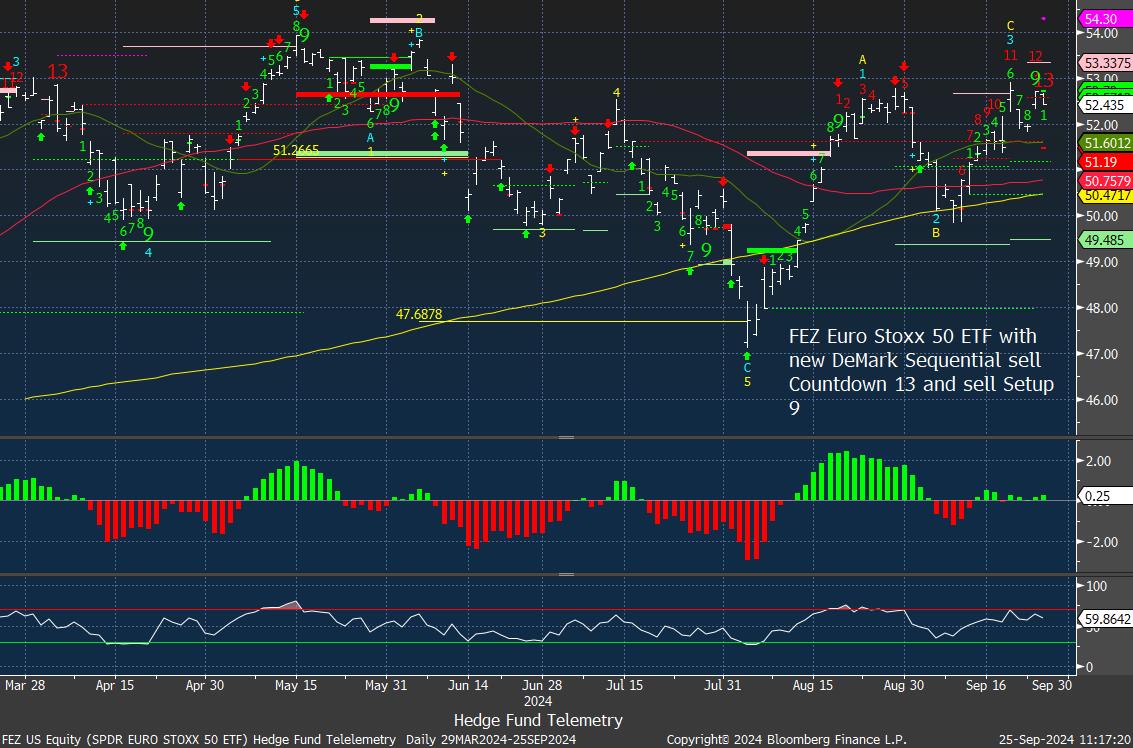Click the white 52.435 last price tag
Screen dimensions: 1133x748
(x=1101, y=105)
